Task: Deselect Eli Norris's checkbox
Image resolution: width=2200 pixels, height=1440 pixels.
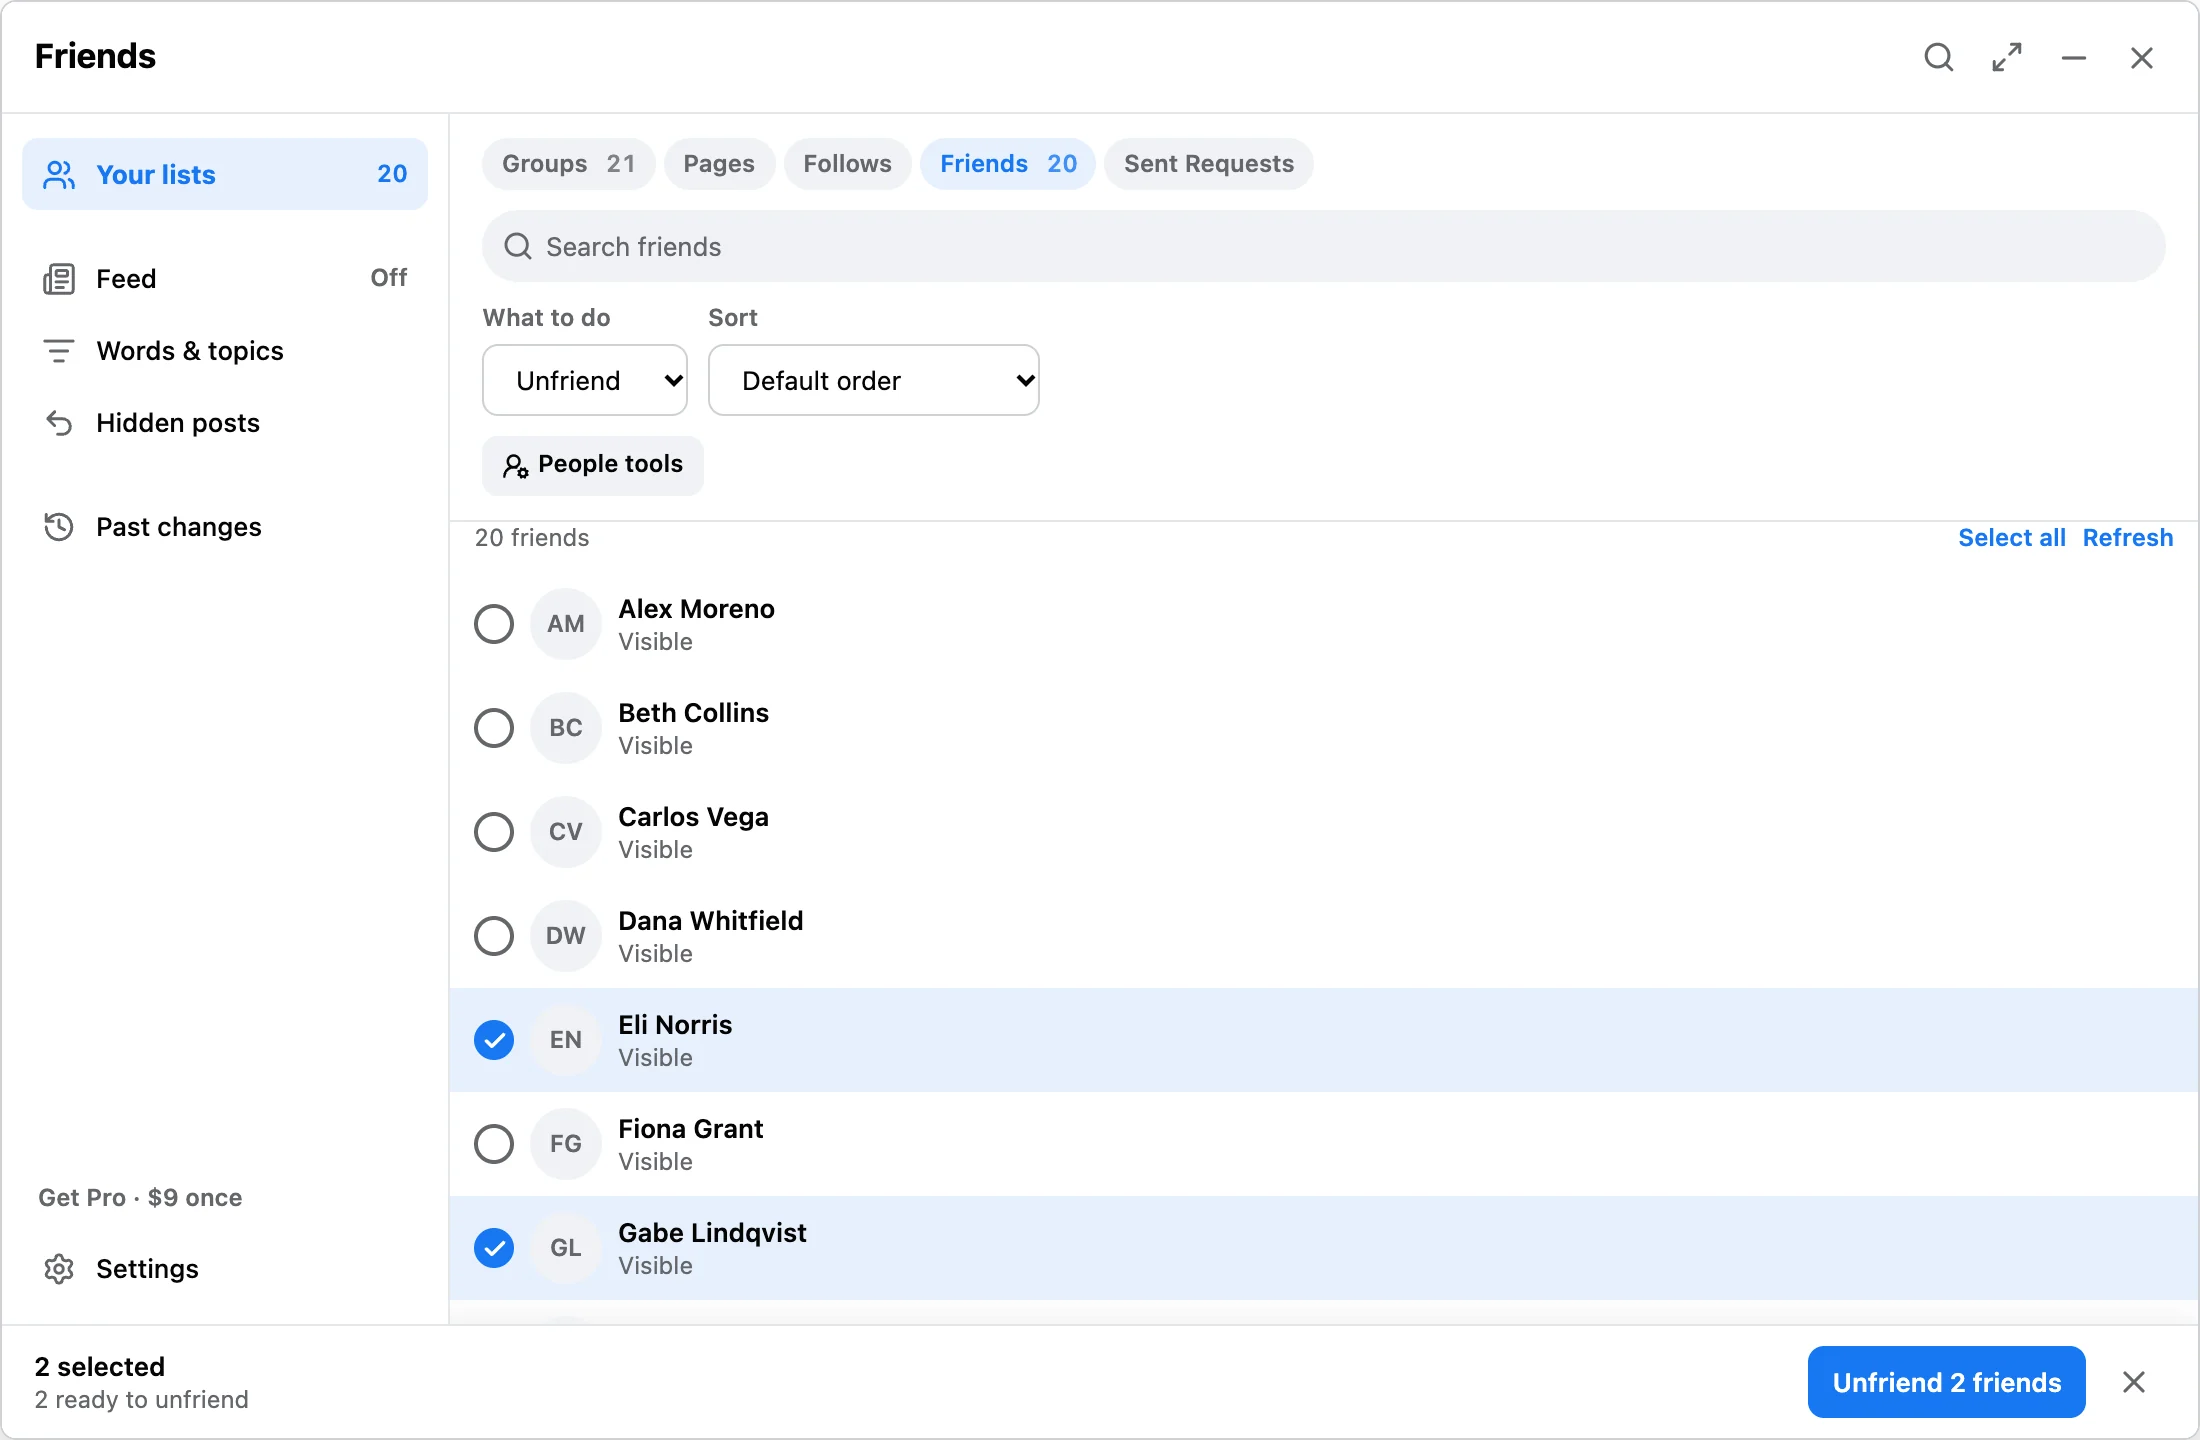Action: coord(494,1040)
